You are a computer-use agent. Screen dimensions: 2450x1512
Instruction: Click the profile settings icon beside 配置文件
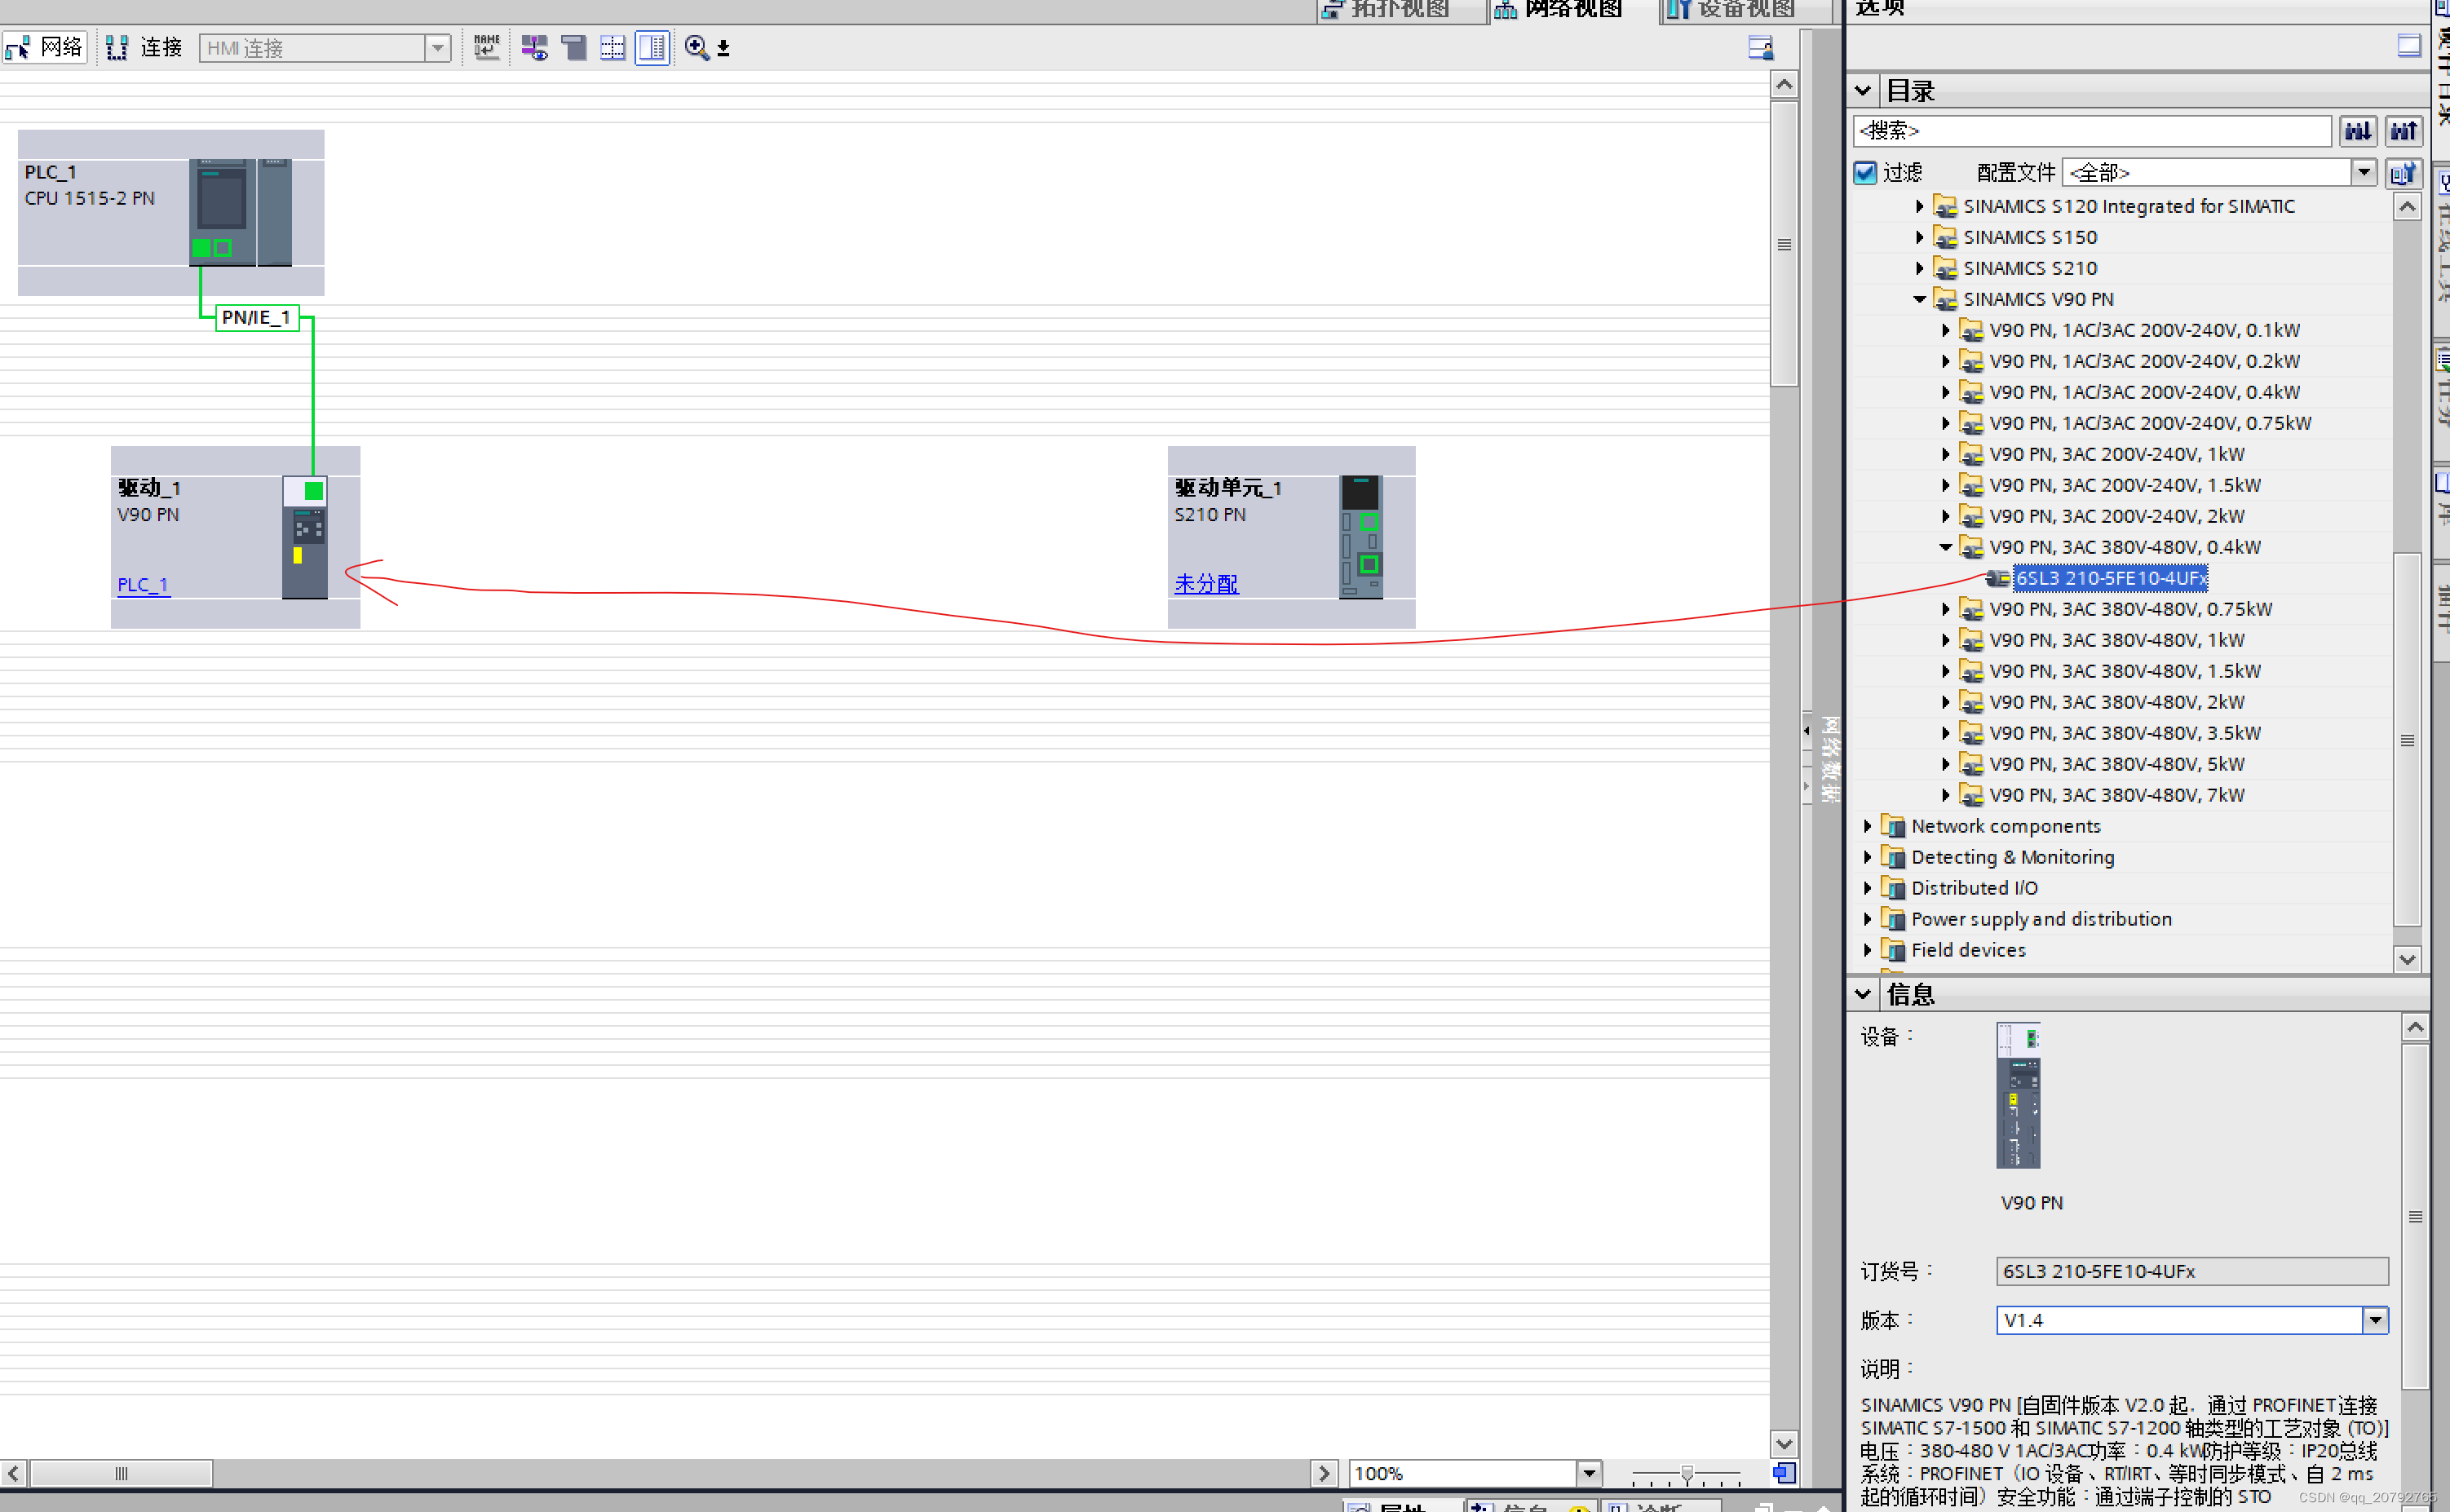pyautogui.click(x=2403, y=173)
